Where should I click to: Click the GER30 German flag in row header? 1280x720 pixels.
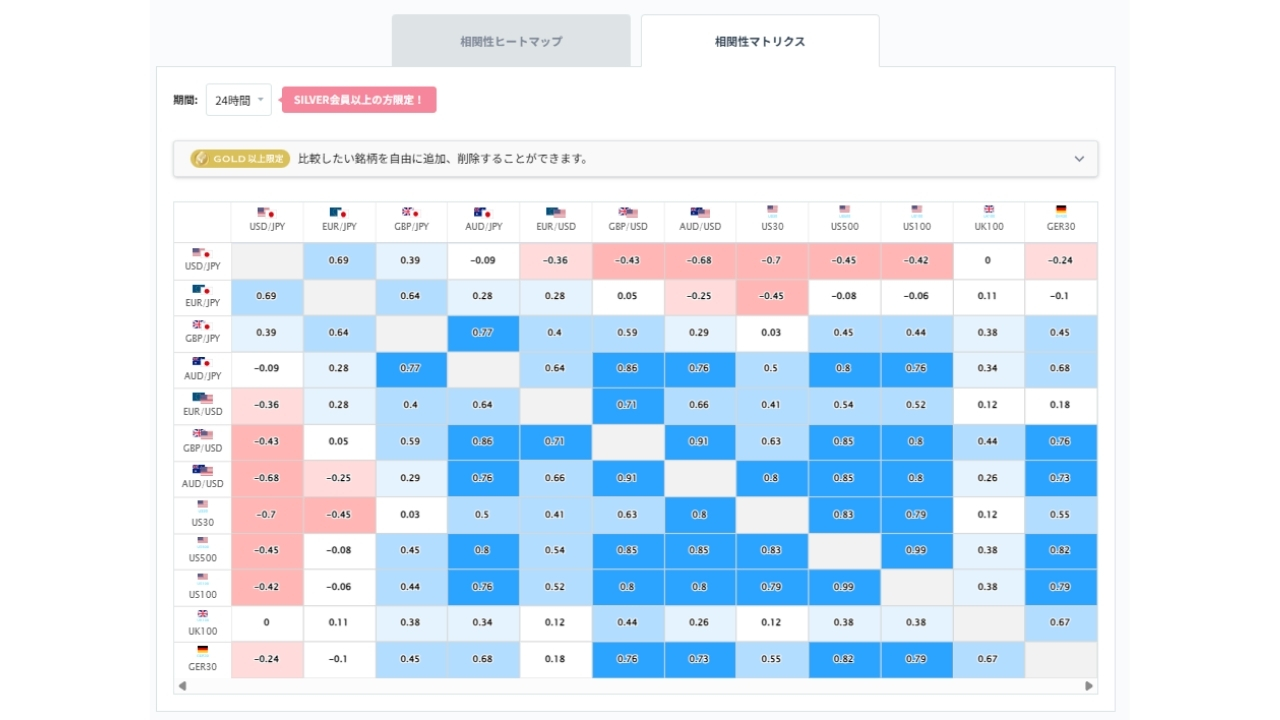202,651
